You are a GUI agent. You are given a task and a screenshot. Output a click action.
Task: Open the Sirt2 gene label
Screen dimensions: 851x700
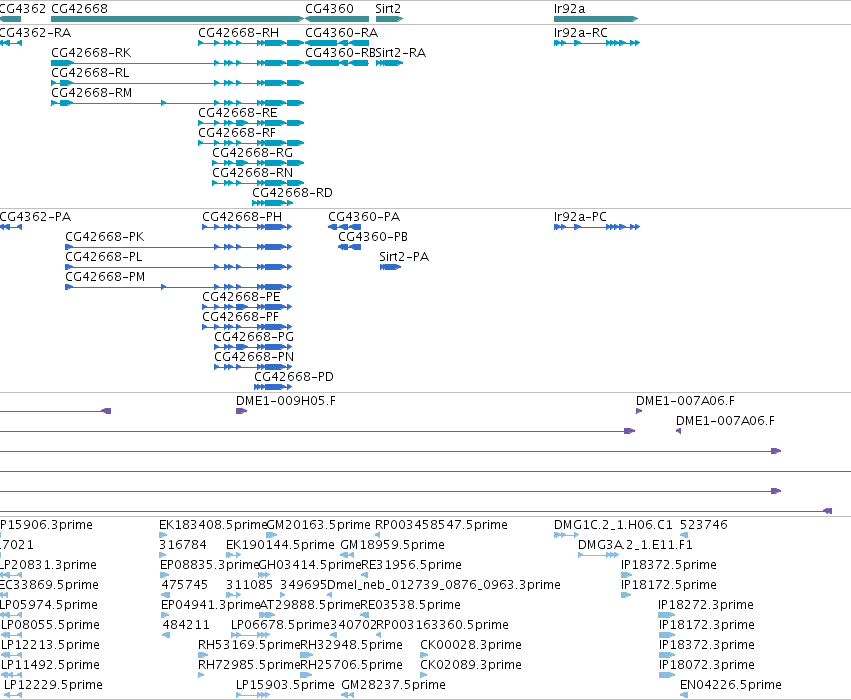[388, 9]
